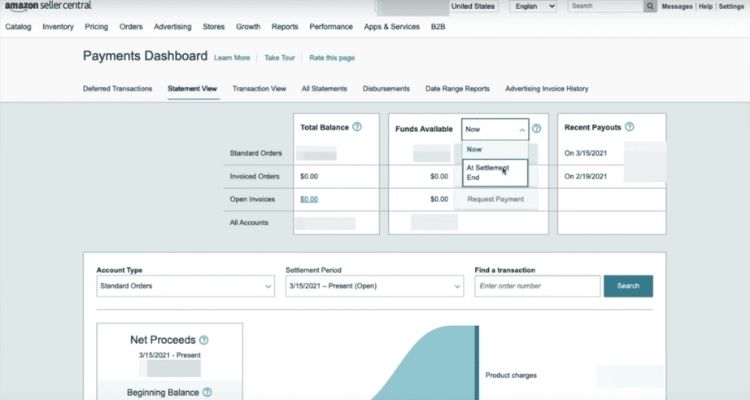Open Beginning Balance help question icon
This screenshot has width=750, height=400.
(207, 392)
